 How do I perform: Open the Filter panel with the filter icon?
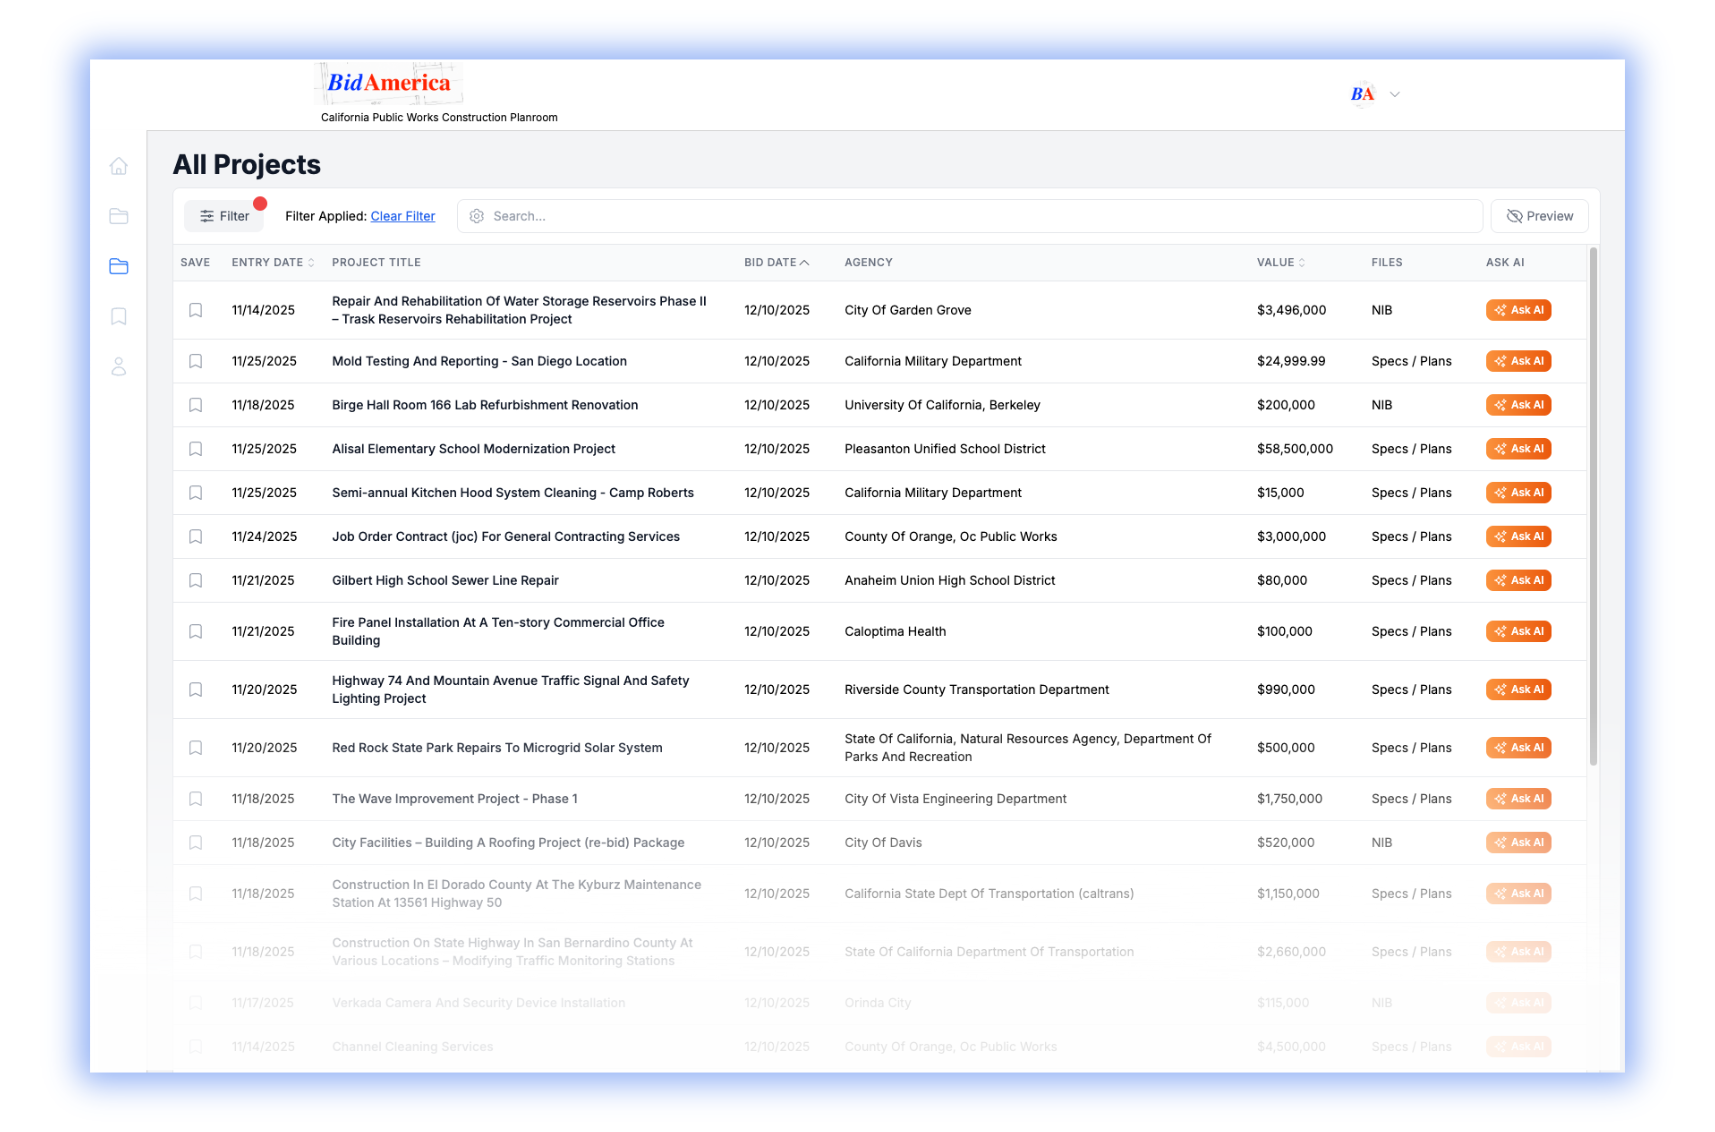[x=223, y=215]
